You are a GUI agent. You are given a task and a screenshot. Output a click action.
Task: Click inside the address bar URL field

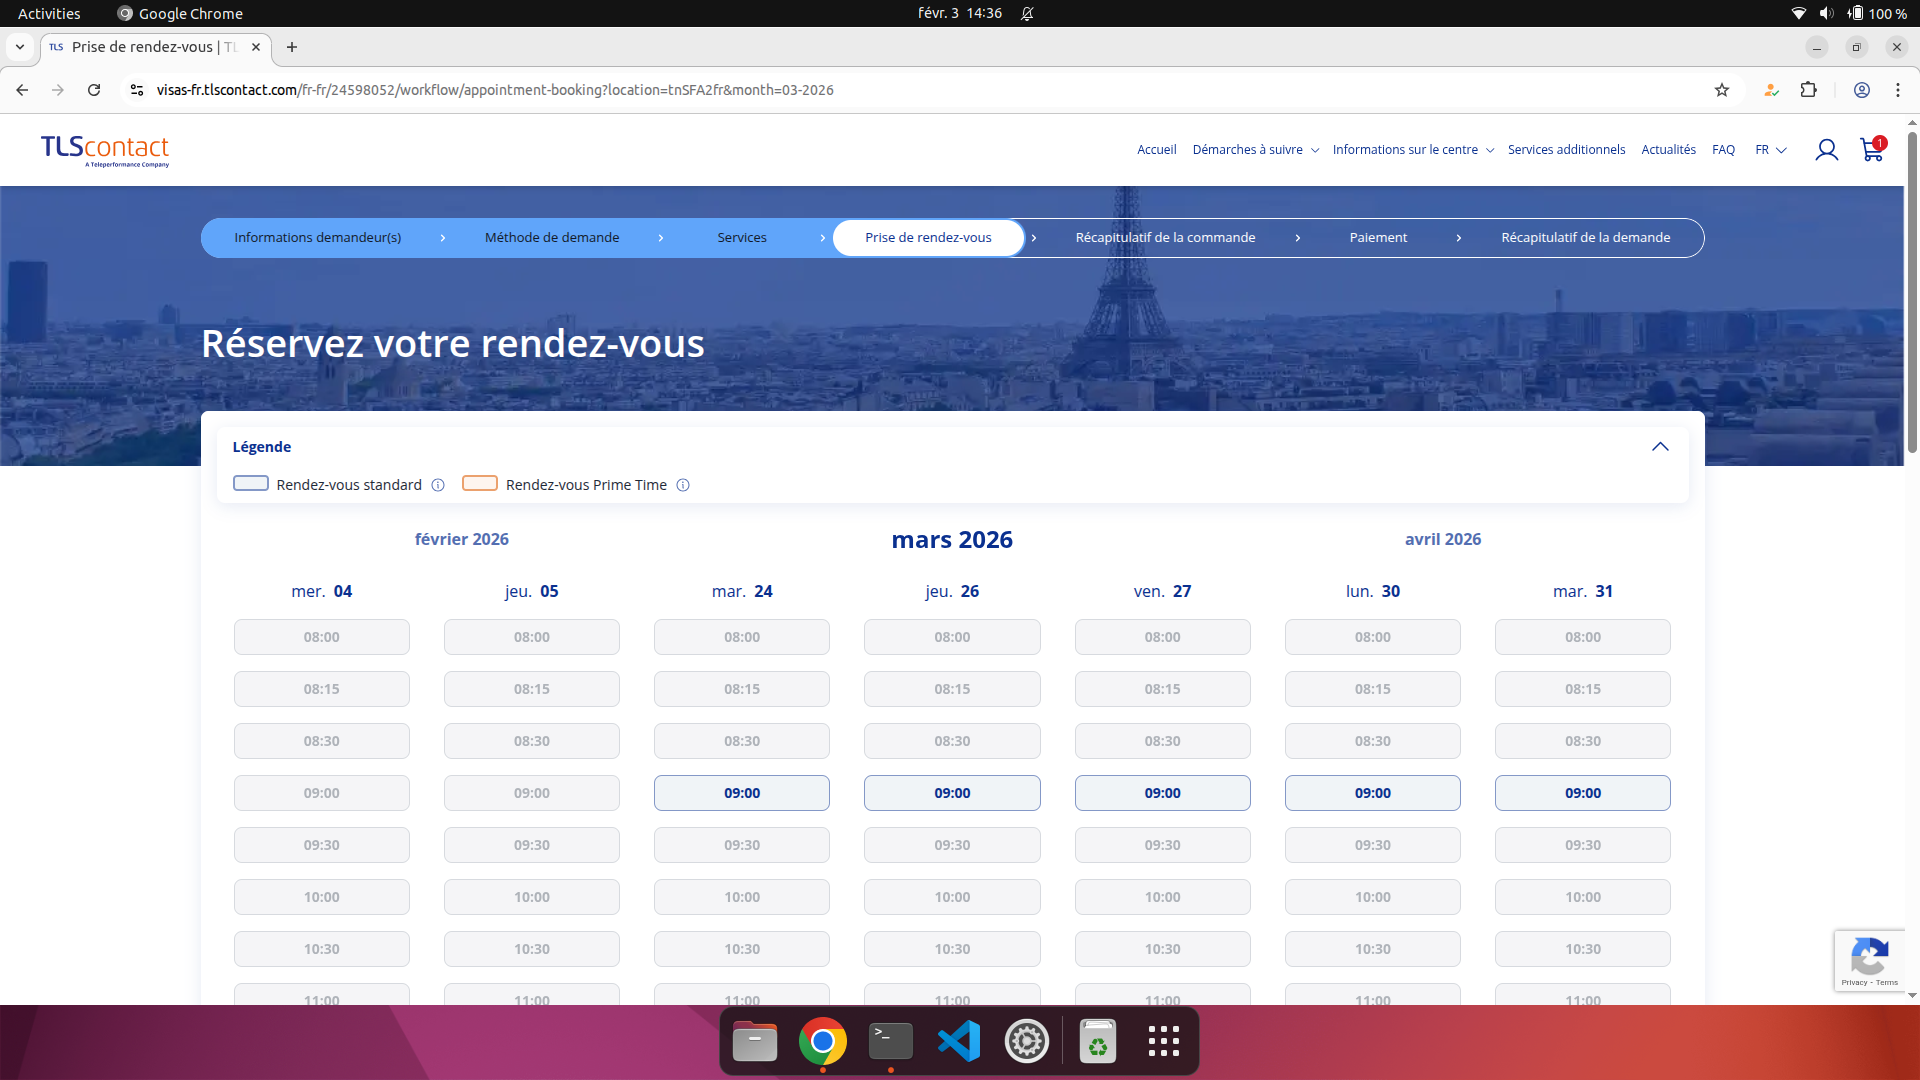coord(494,90)
